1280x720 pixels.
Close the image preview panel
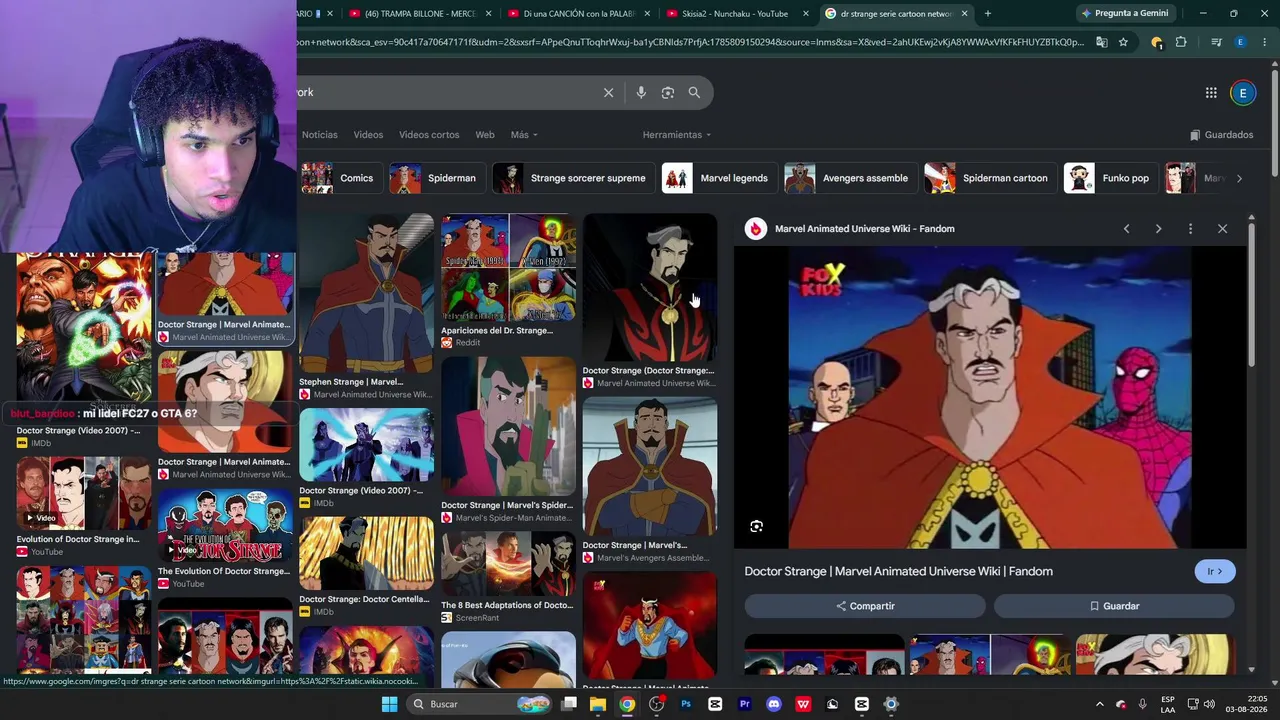[1222, 229]
